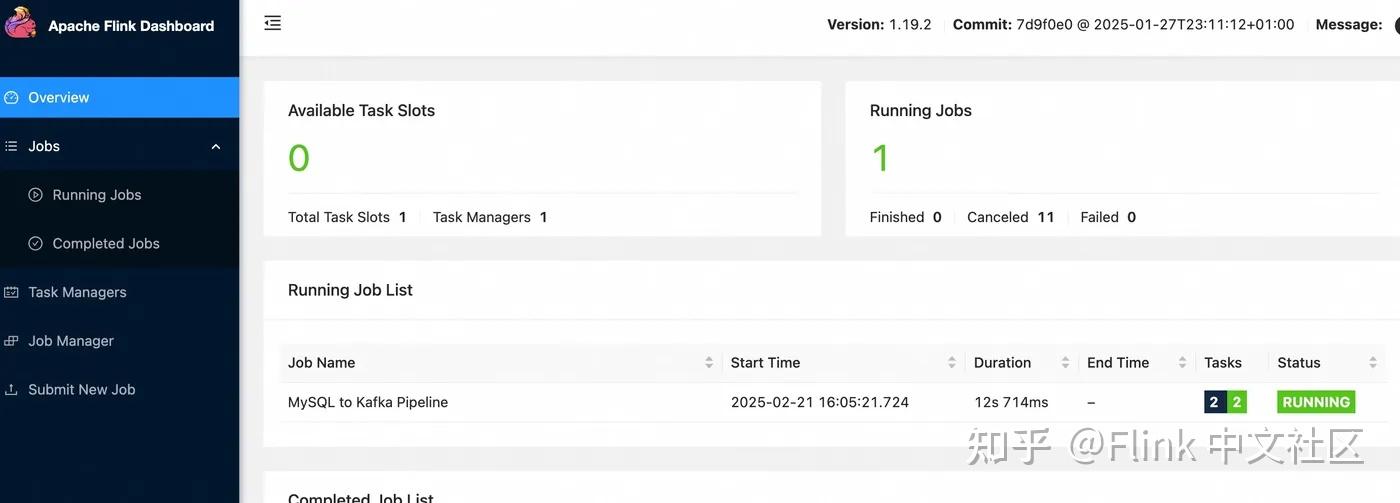Sort the job list by Status

[x=1373, y=363]
